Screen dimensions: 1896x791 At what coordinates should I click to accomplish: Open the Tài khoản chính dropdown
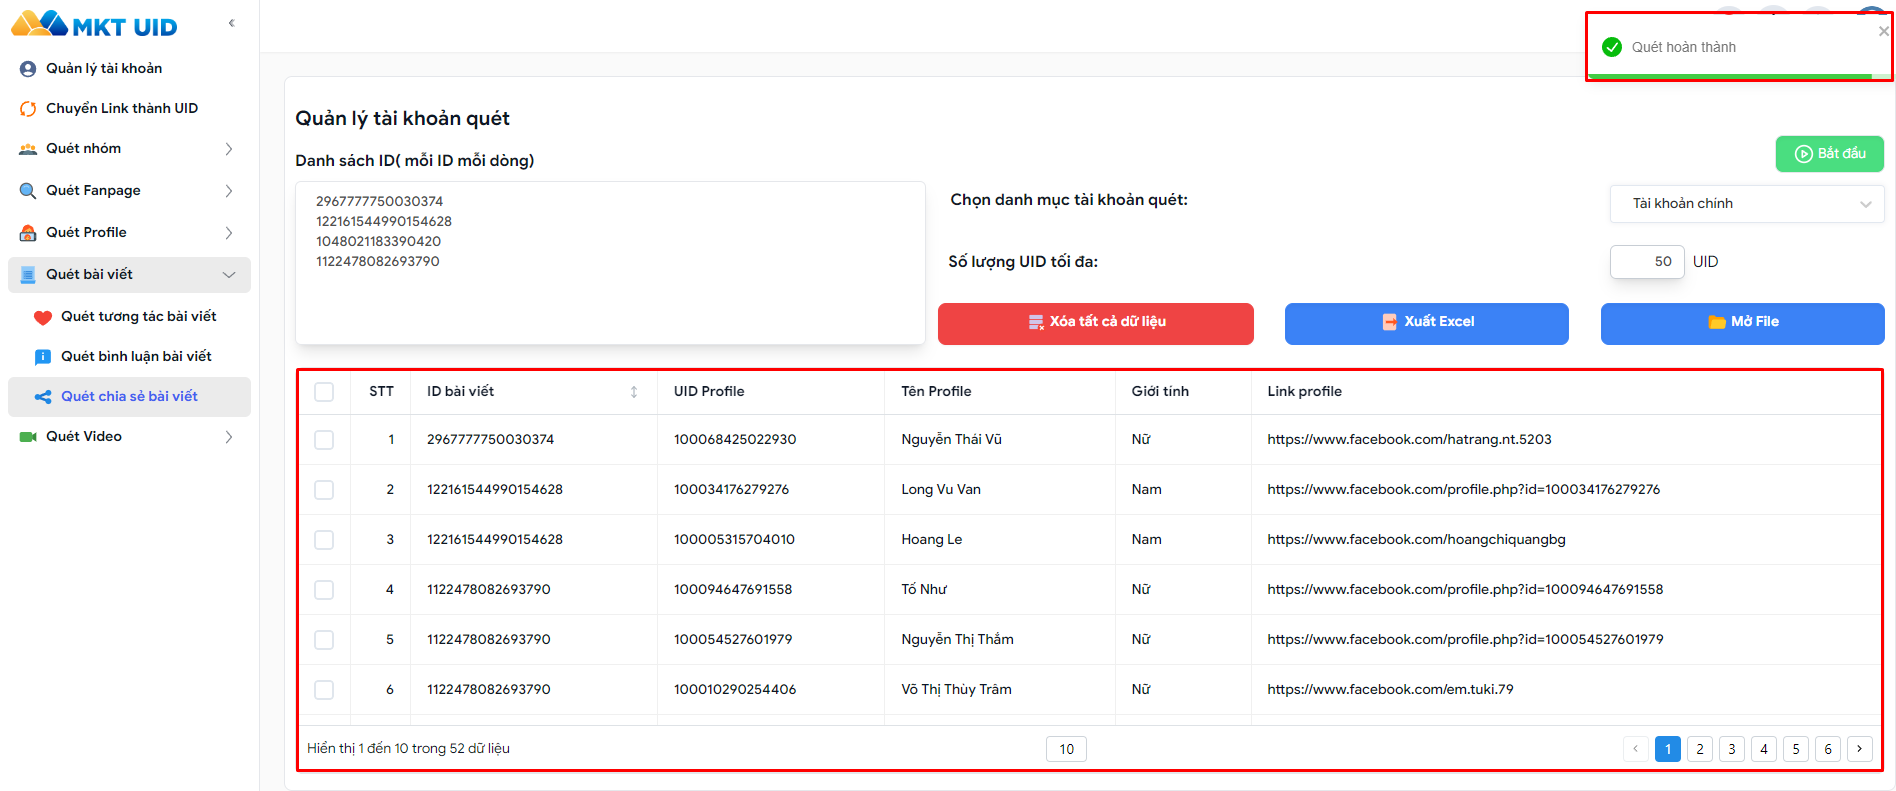tap(1747, 204)
